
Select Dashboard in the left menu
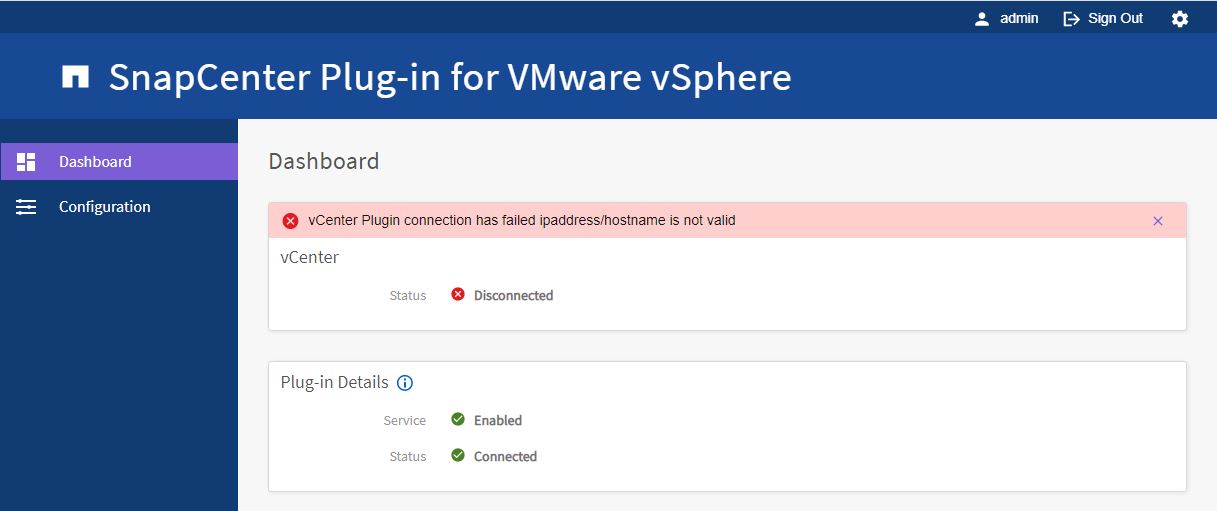click(95, 162)
